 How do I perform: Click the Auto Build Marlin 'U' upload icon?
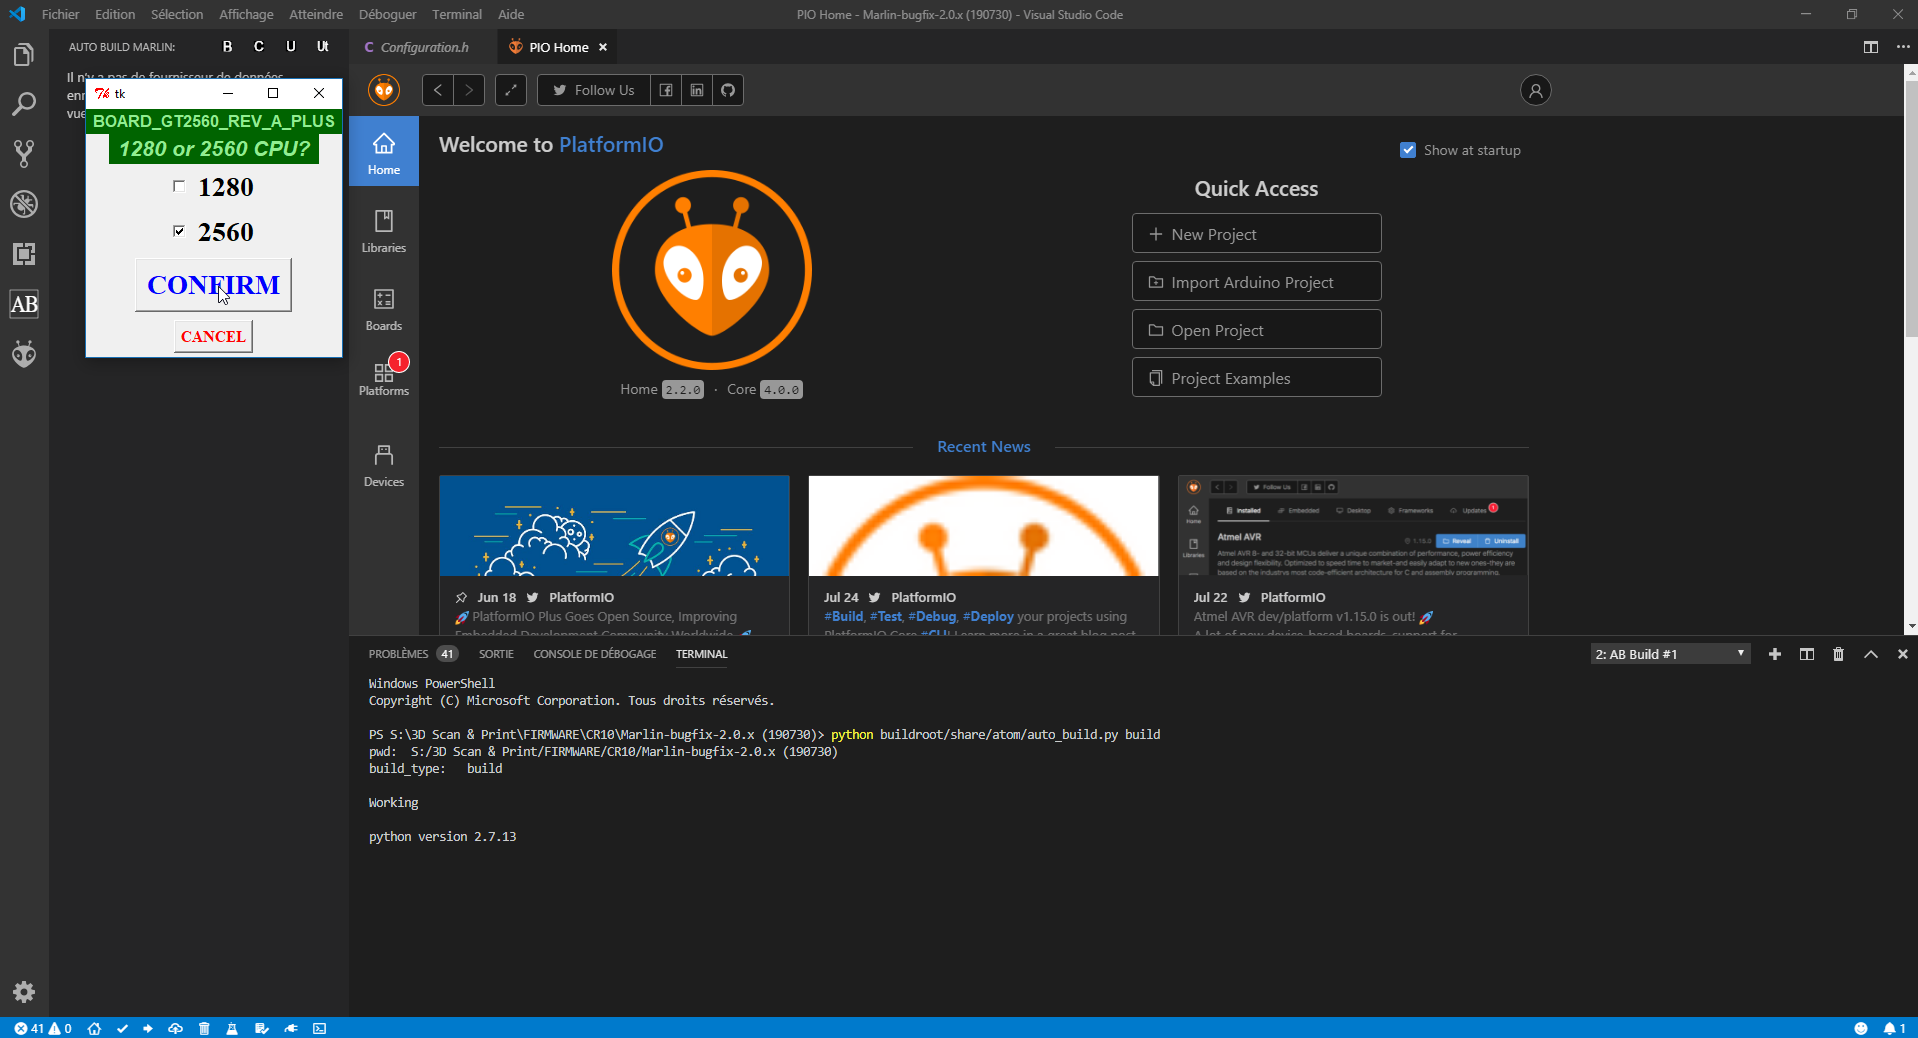pos(291,47)
